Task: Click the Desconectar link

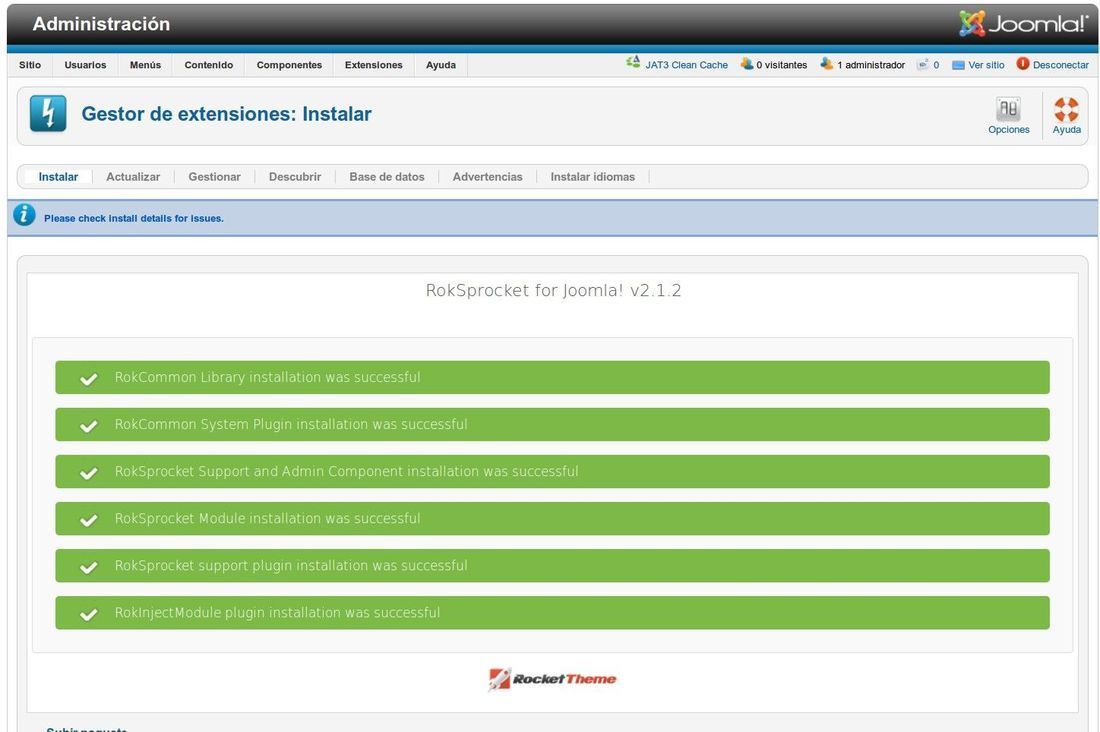Action: click(1061, 65)
